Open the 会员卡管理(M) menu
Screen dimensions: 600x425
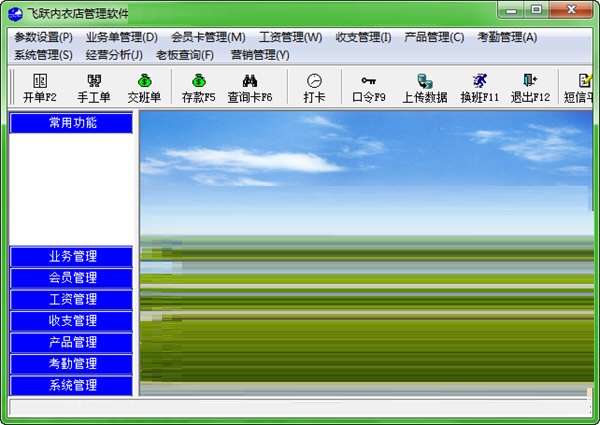[208, 37]
